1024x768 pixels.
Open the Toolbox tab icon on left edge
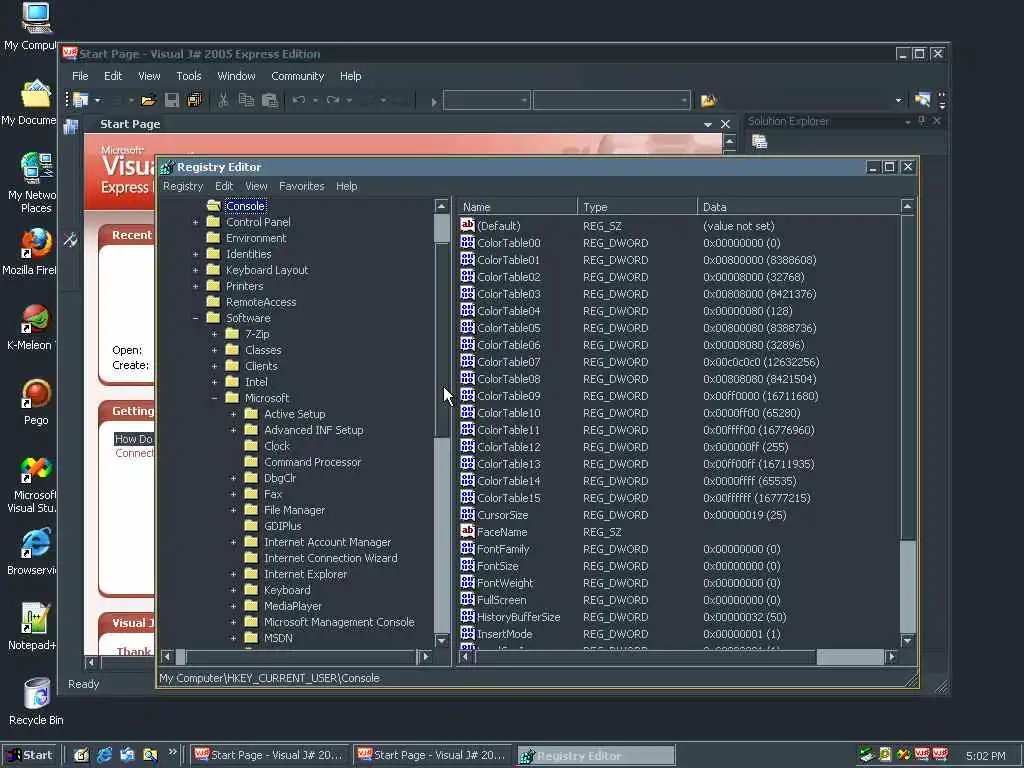coord(71,240)
